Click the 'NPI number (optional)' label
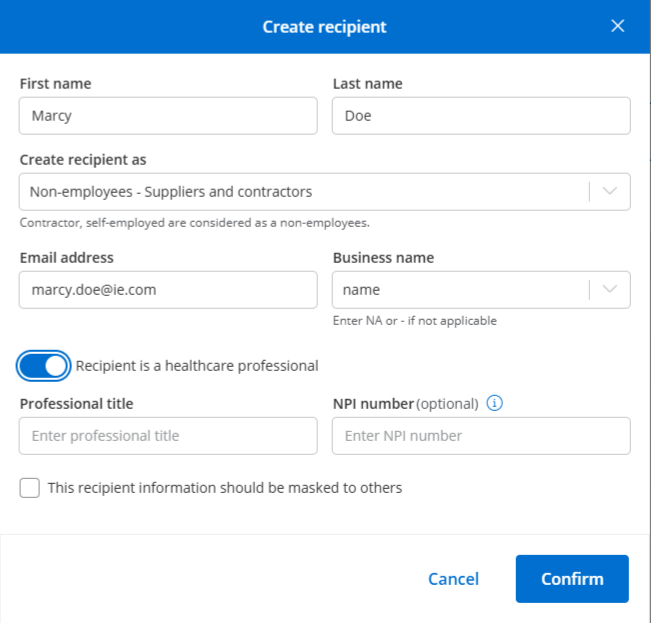This screenshot has width=651, height=623. pos(406,404)
